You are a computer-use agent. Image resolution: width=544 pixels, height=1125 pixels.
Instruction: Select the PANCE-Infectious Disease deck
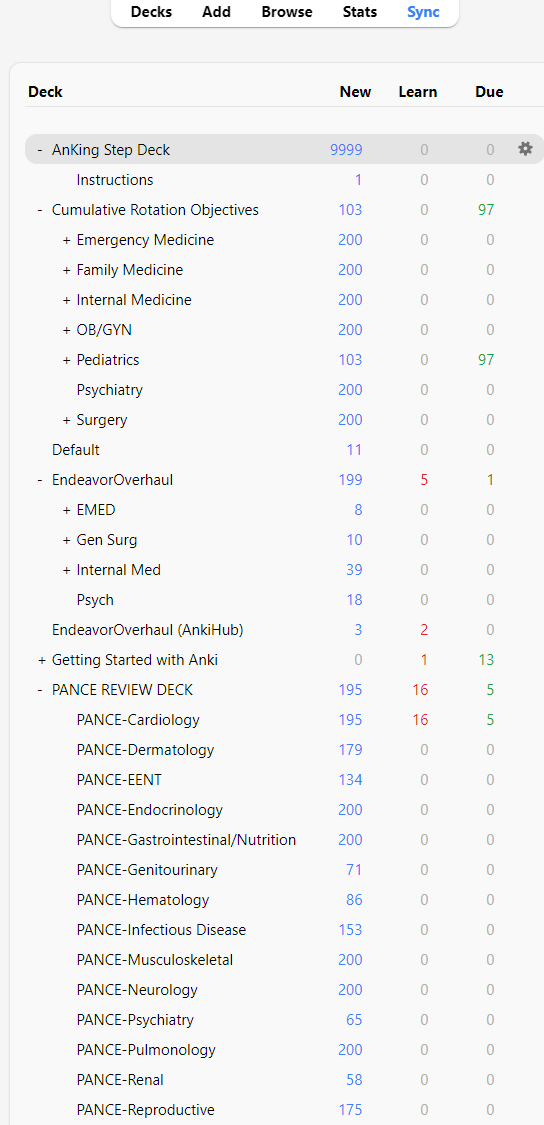coord(161,930)
